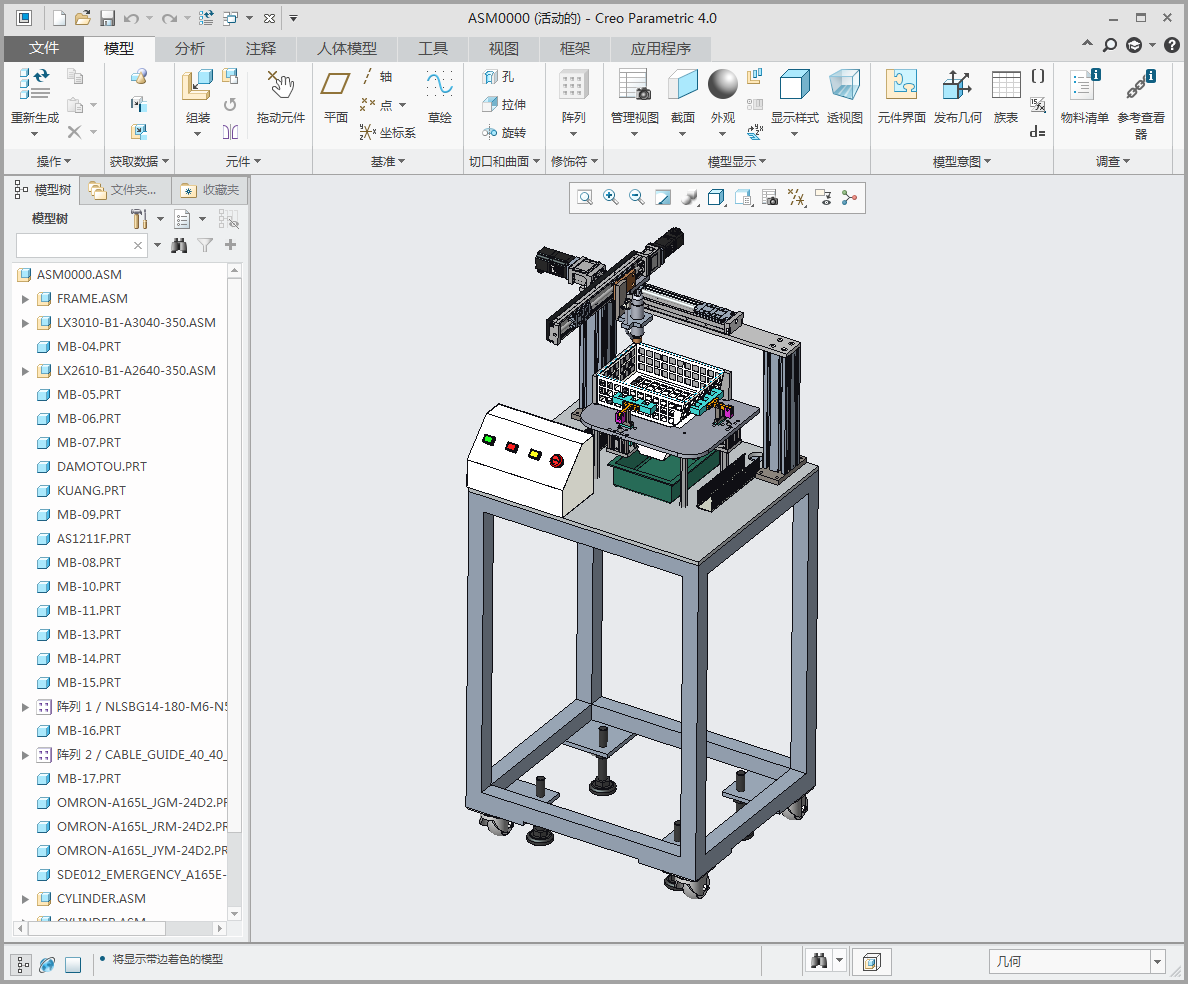Open the 参考查看器 reference viewer
This screenshot has width=1188, height=984.
point(1140,87)
